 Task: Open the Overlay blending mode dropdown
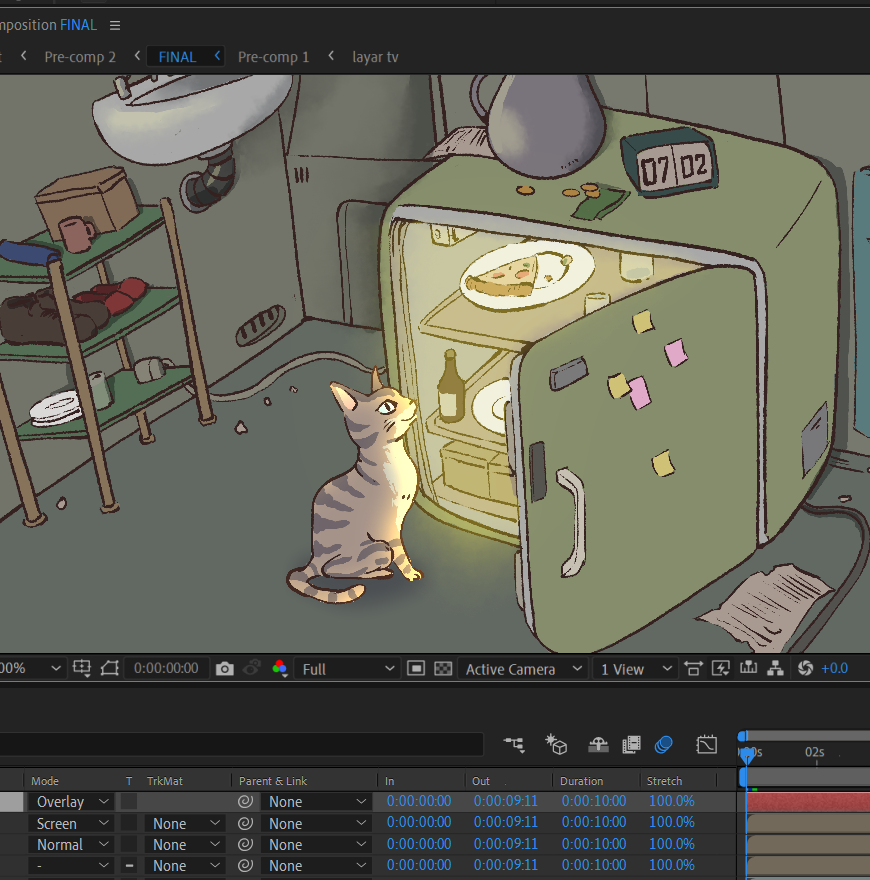[x=72, y=801]
